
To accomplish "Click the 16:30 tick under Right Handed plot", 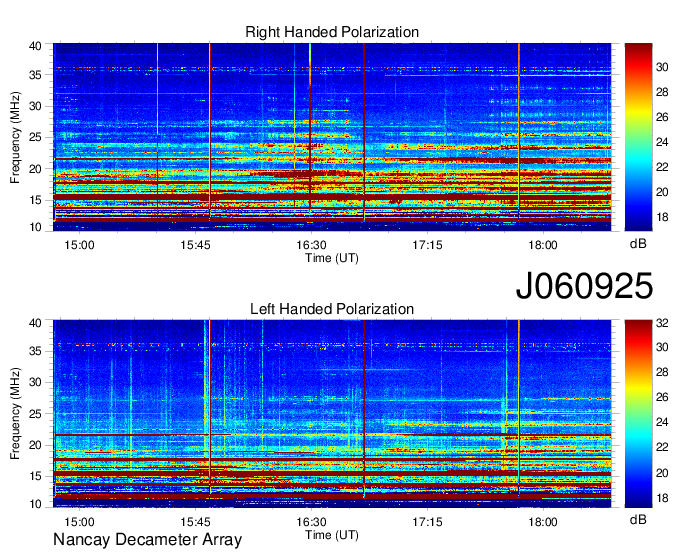I will coord(311,245).
